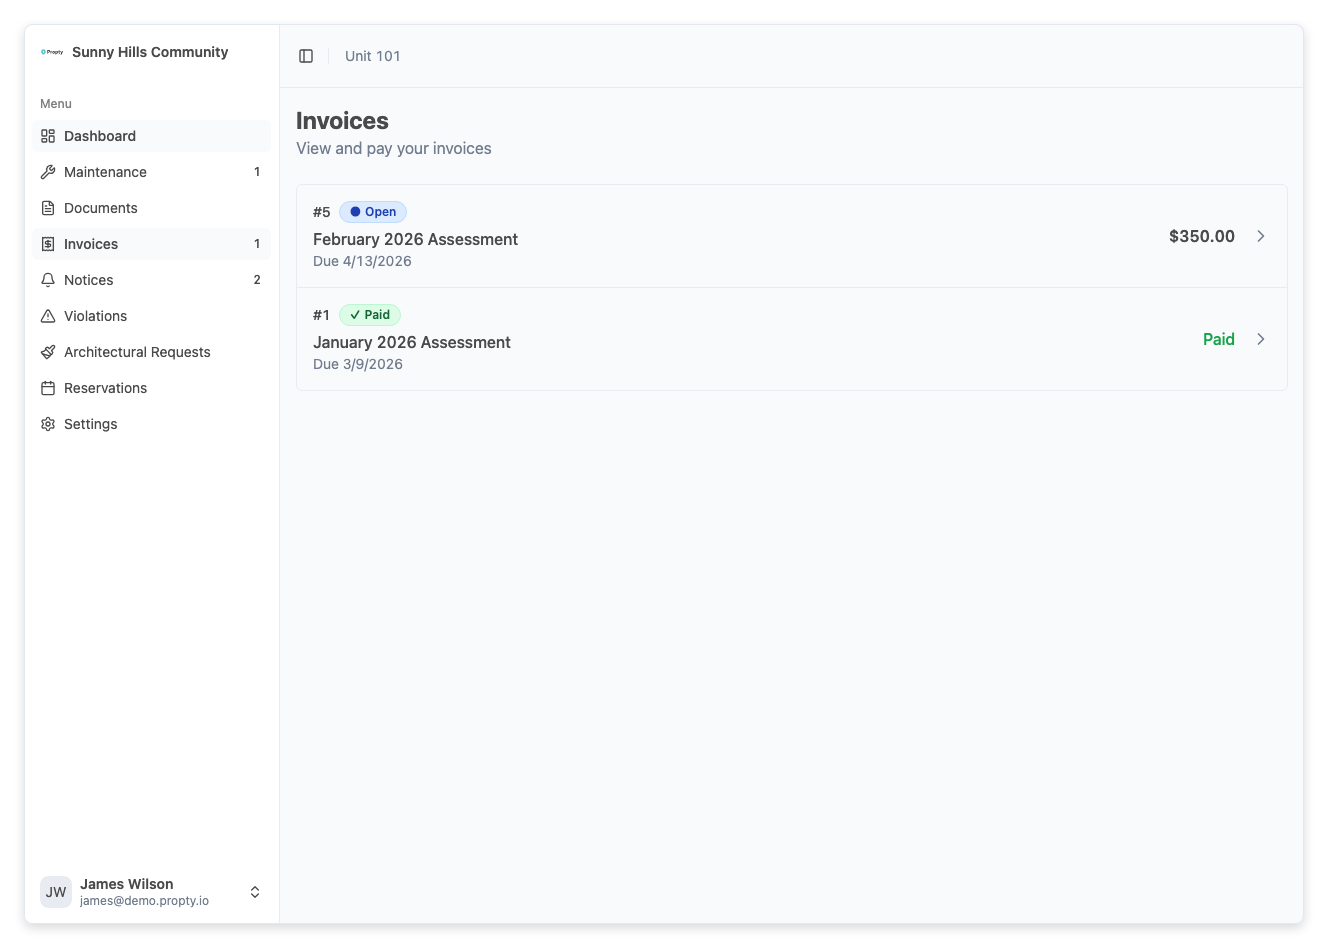The height and width of the screenshot is (948, 1328).
Task: Open Maintenance via the wrench icon
Action: (x=48, y=172)
